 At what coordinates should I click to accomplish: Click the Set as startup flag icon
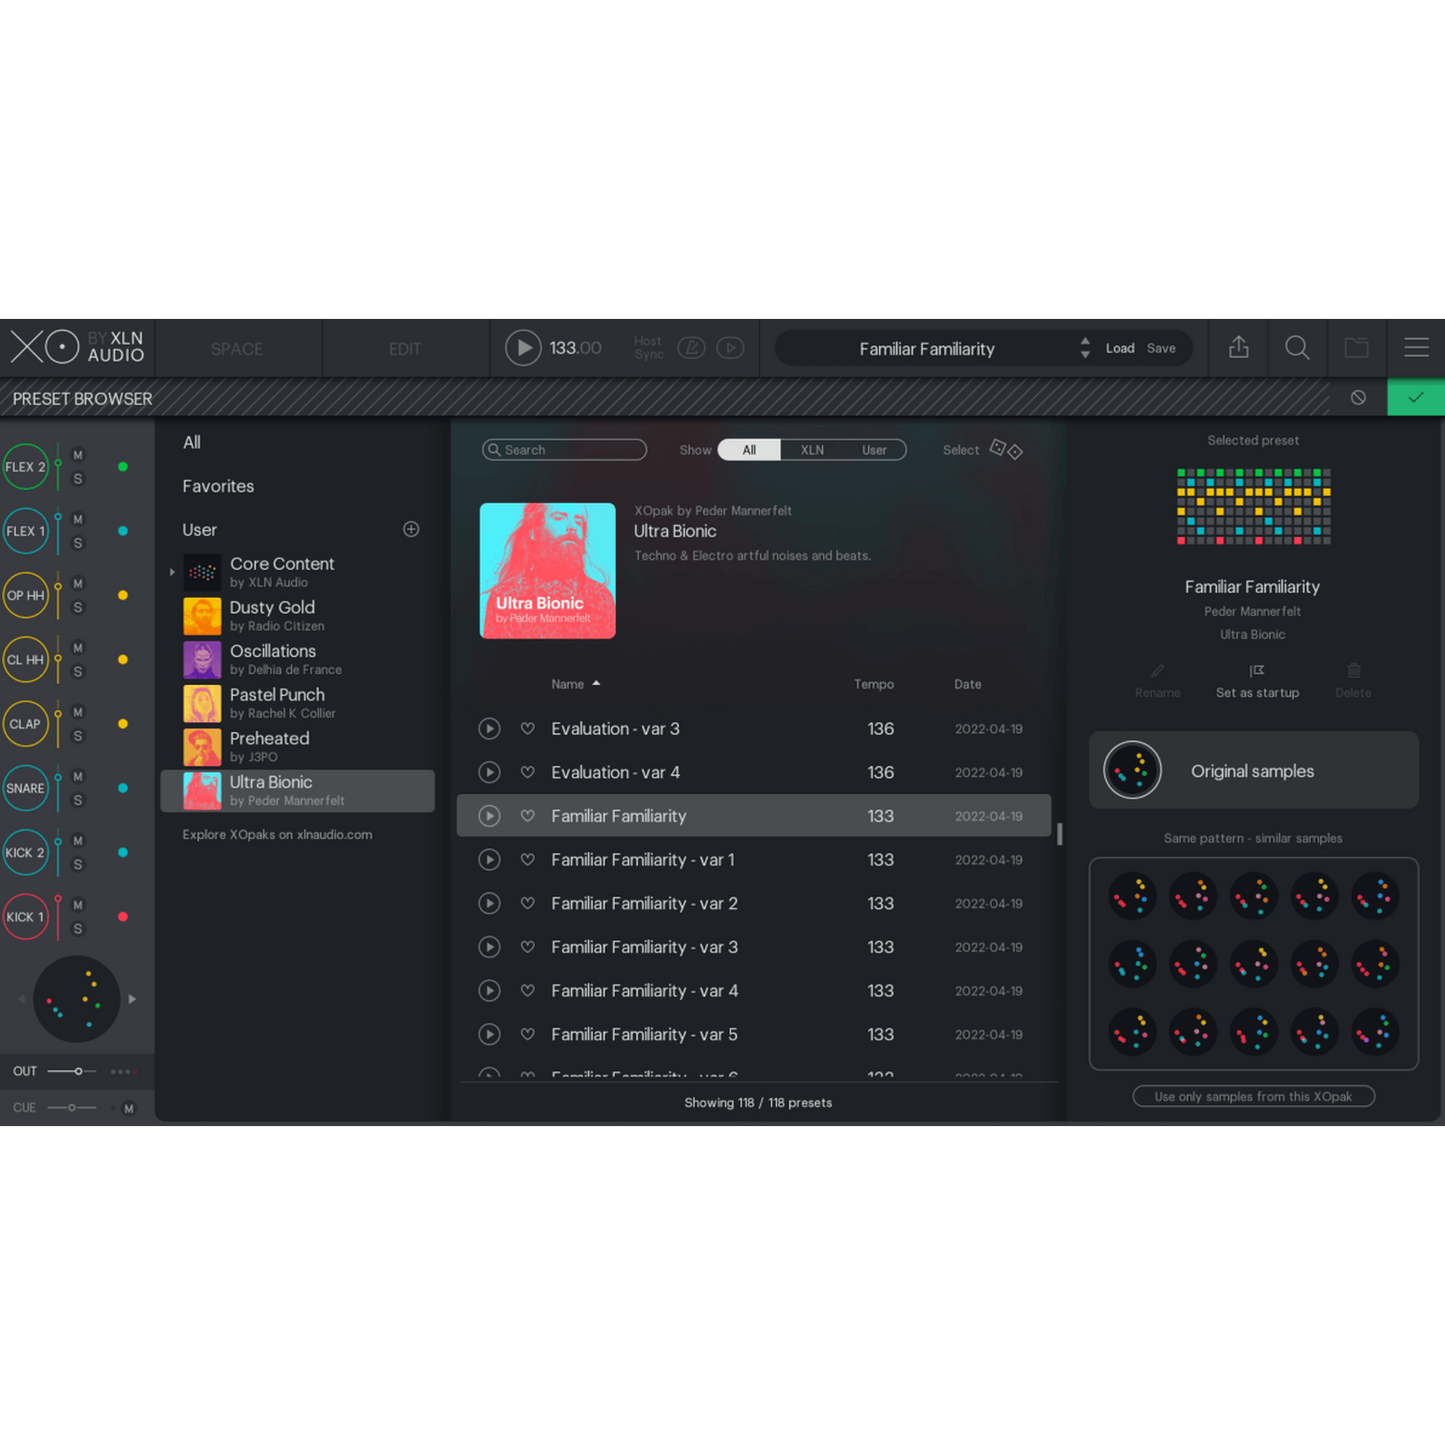tap(1257, 671)
